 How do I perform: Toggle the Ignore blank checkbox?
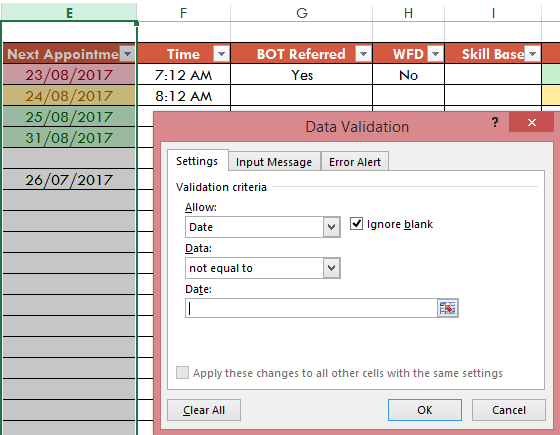(x=356, y=224)
